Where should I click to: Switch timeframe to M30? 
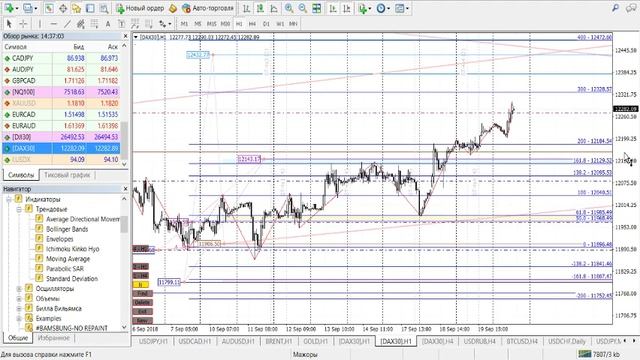[x=225, y=24]
